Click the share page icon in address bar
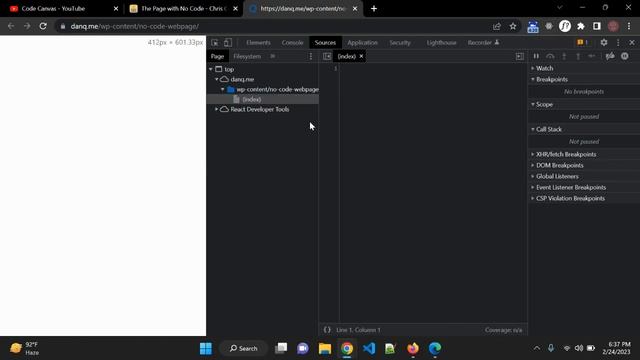The width and height of the screenshot is (640, 360). tap(497, 26)
